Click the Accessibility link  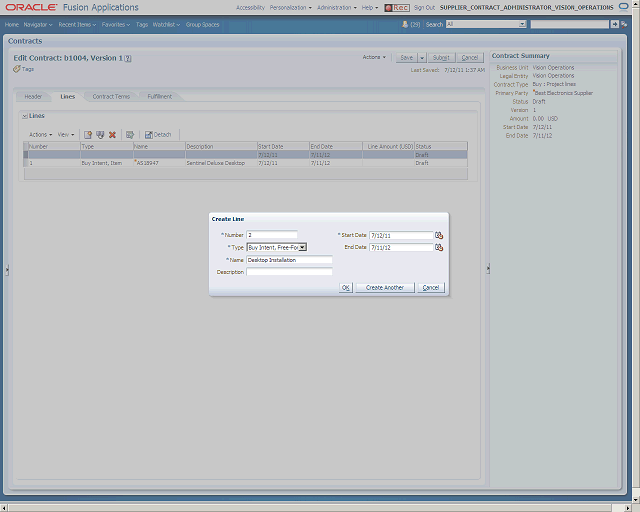(x=250, y=8)
